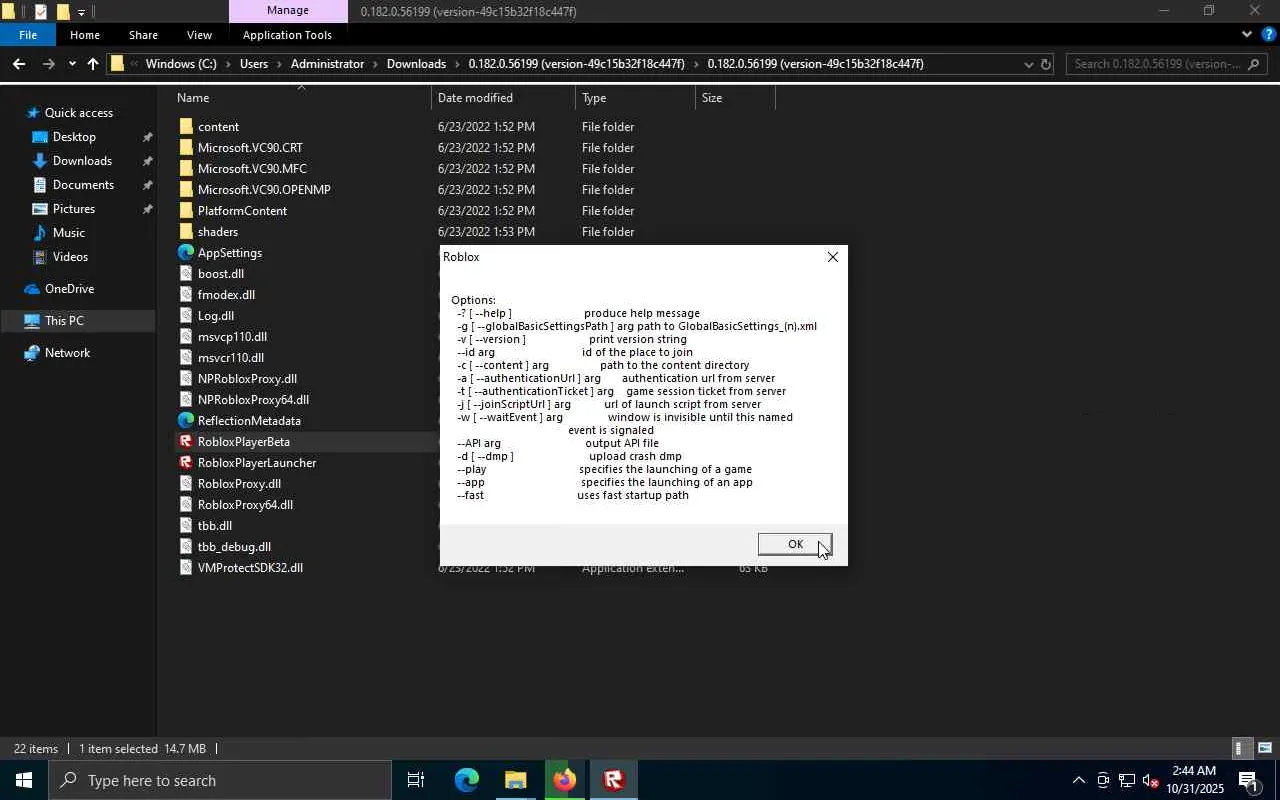This screenshot has height=800, width=1280.
Task: Open the File ribbon tab
Action: tap(28, 35)
